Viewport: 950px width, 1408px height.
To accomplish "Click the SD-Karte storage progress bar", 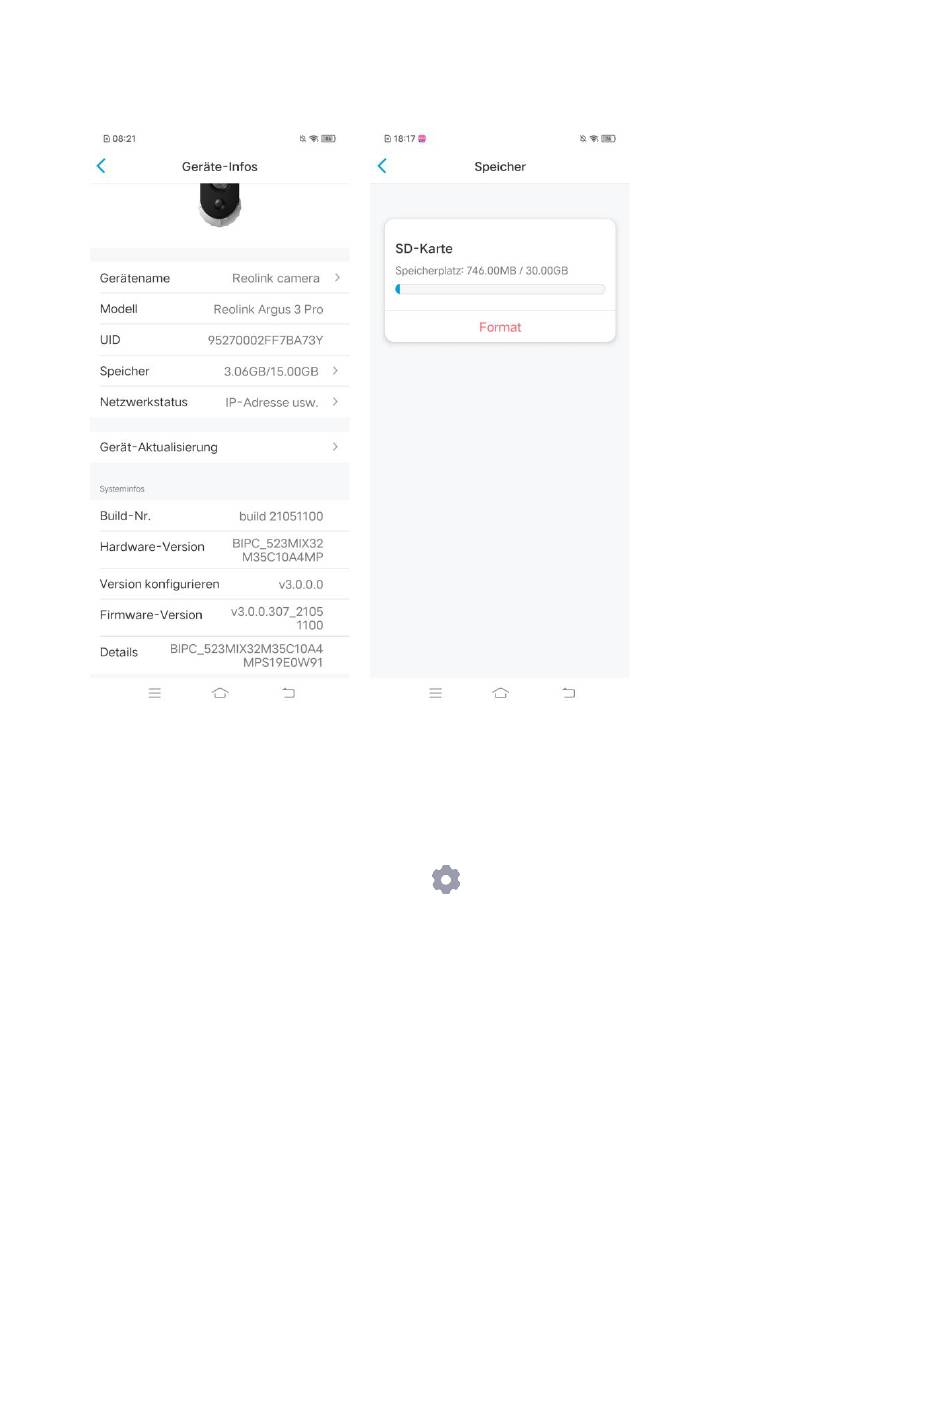I will [500, 289].
